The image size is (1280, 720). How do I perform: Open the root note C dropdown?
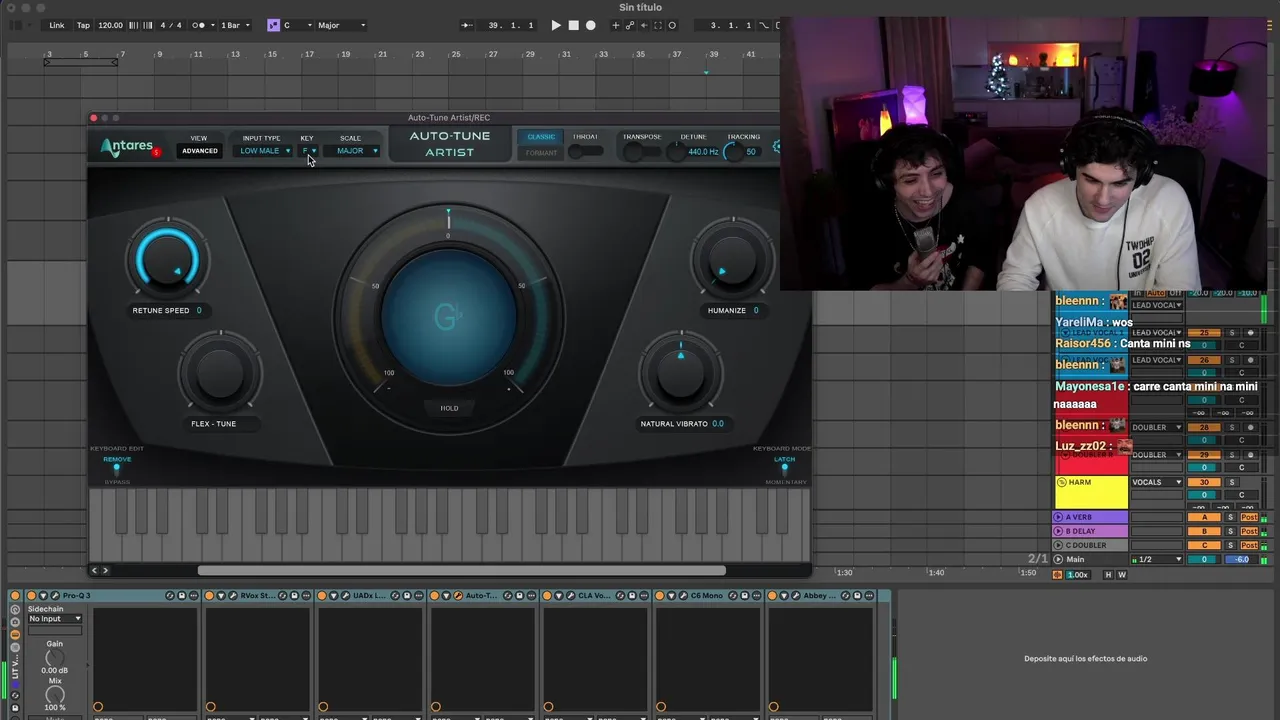[298, 25]
